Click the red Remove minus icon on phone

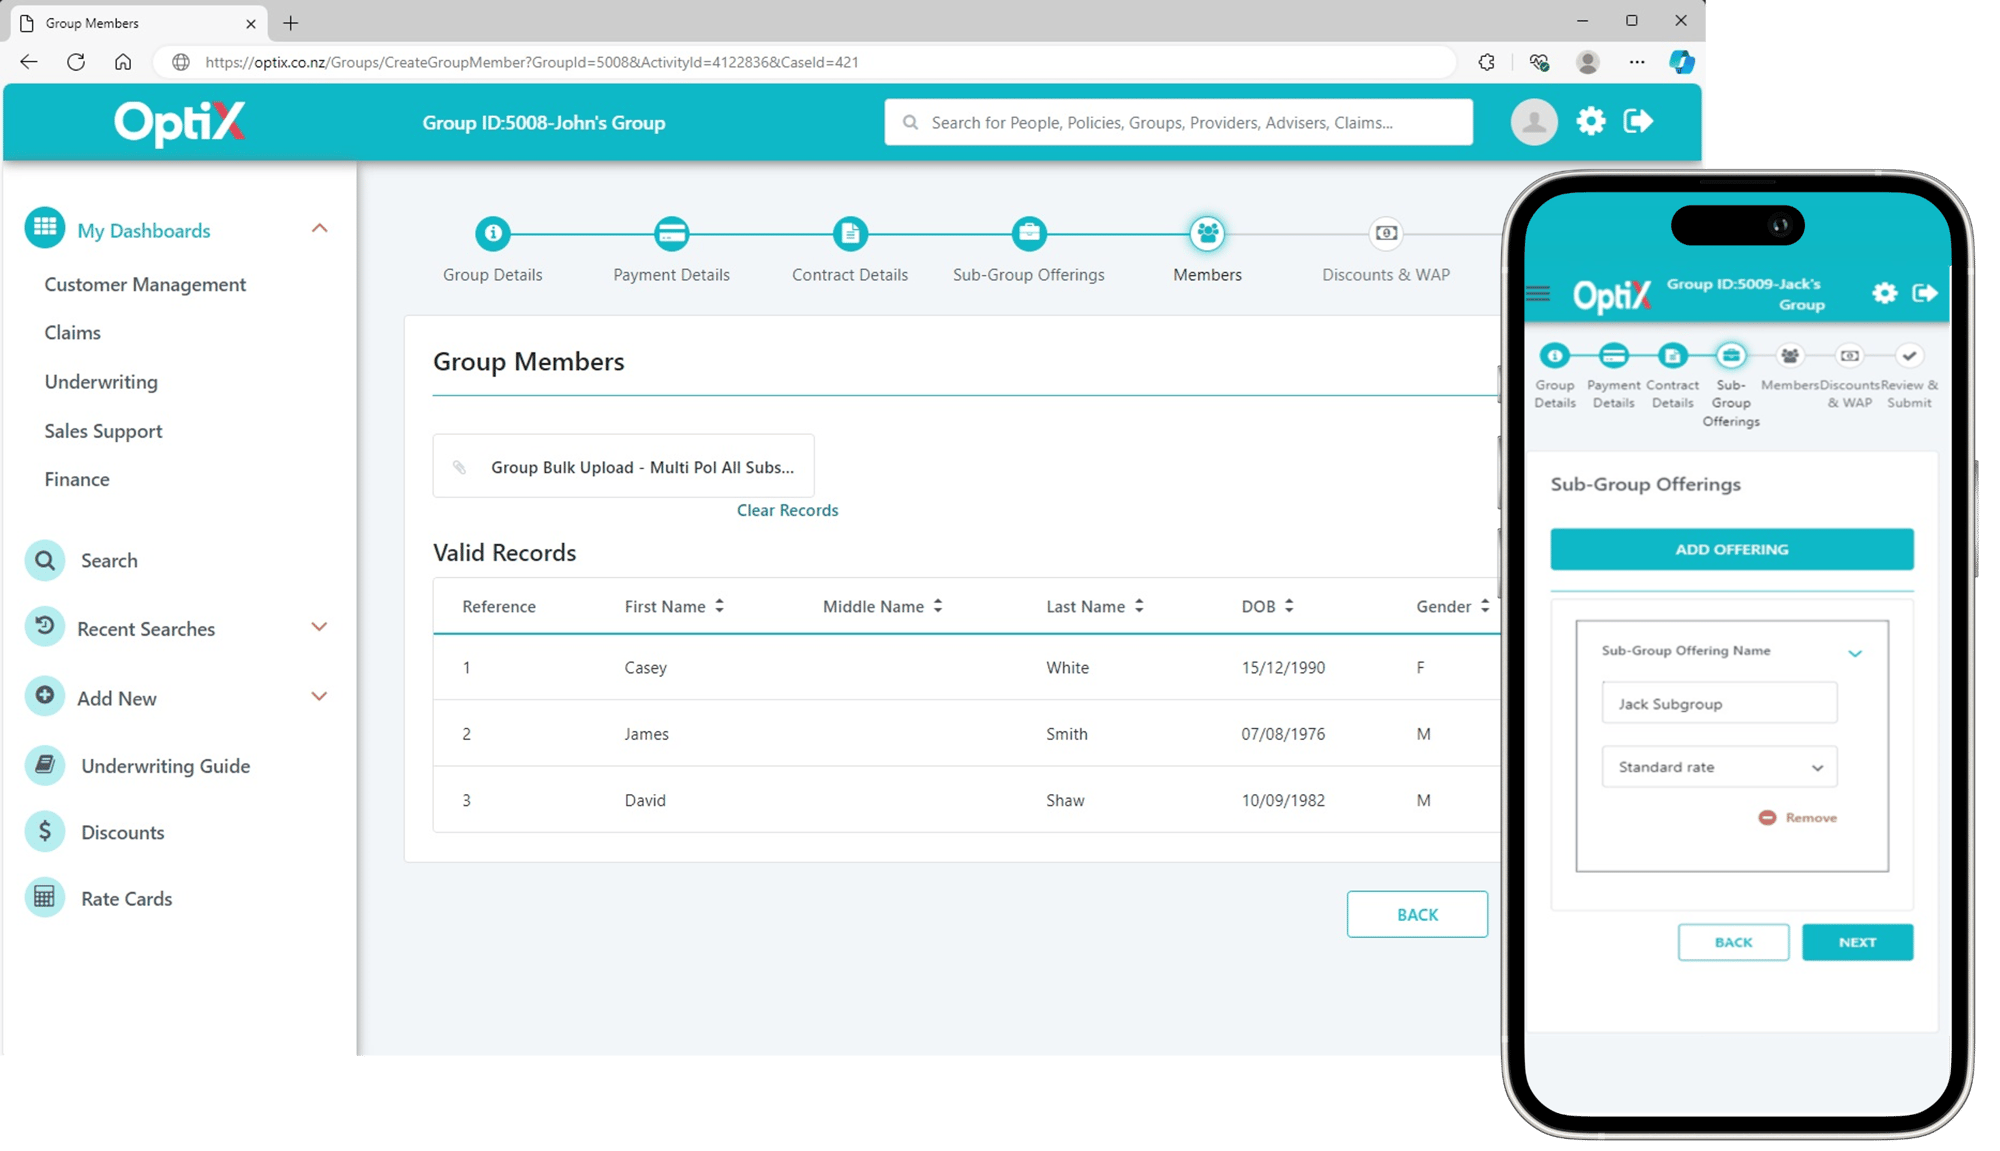(x=1767, y=818)
